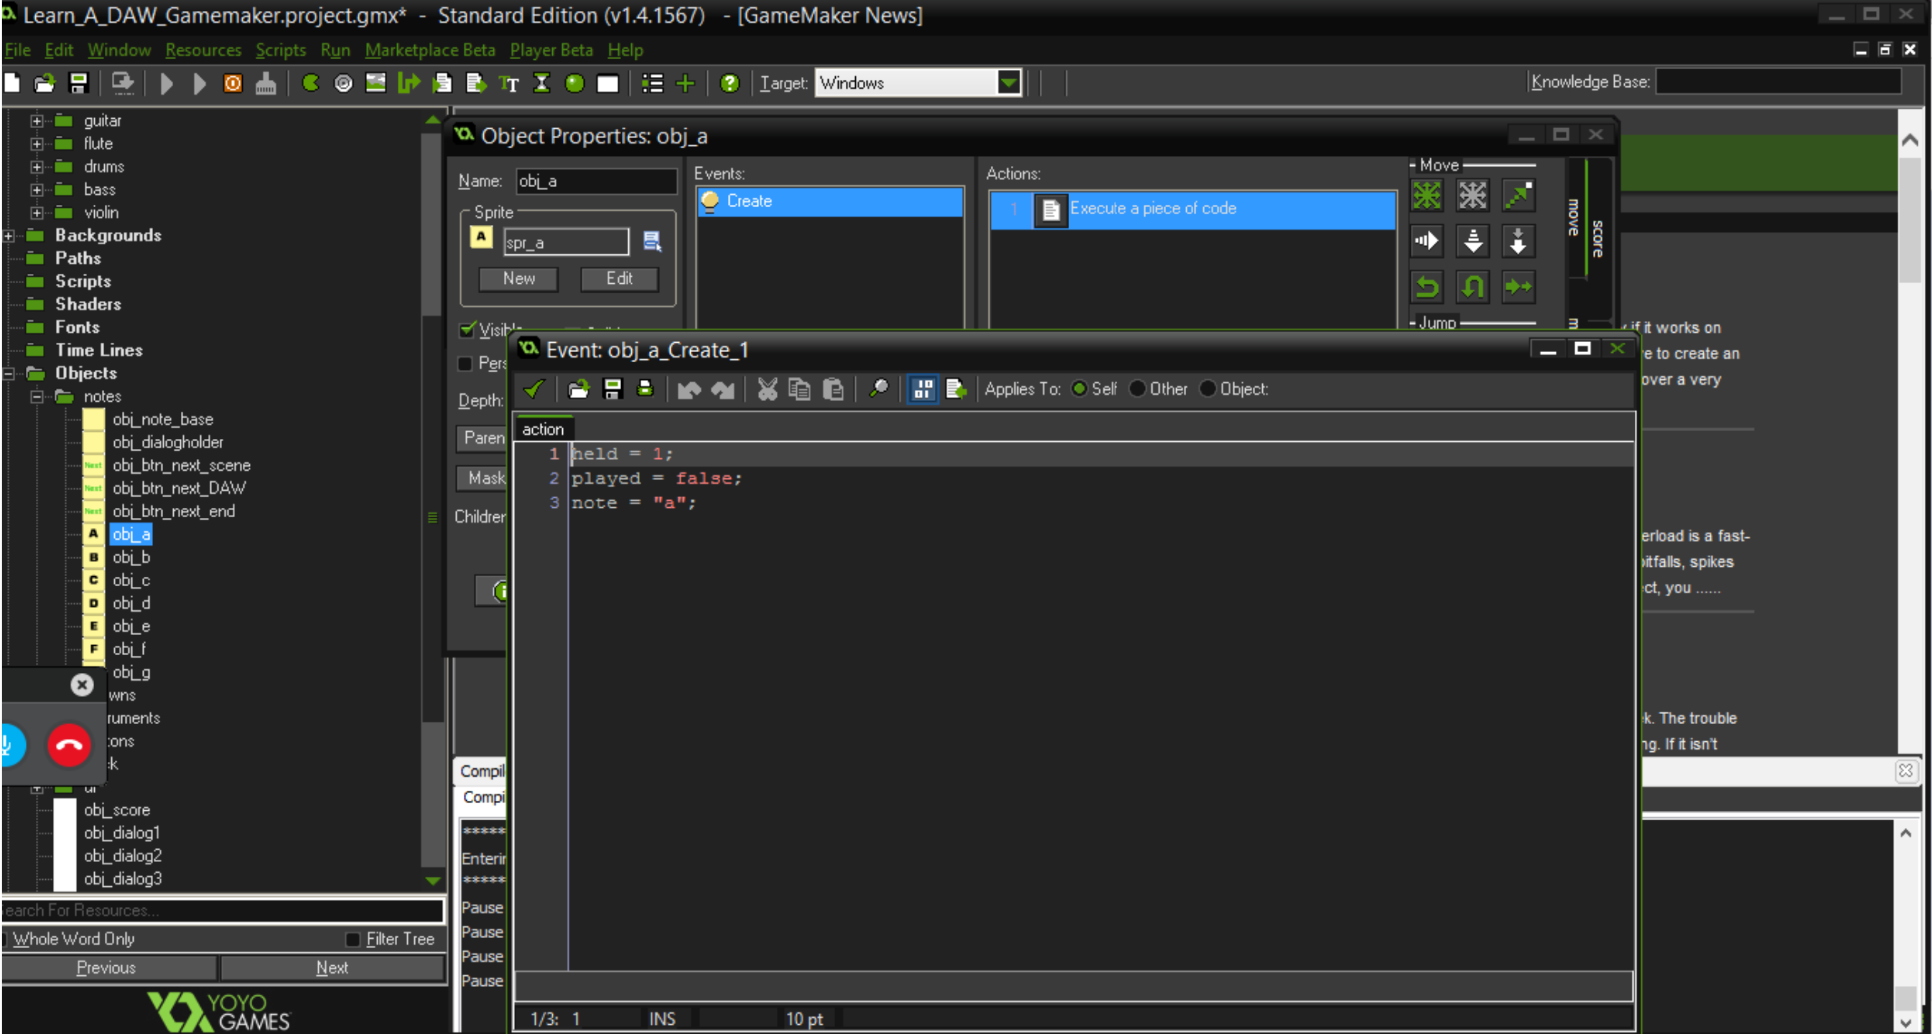Click the red end call button
The width and height of the screenshot is (1932, 1034).
[69, 745]
